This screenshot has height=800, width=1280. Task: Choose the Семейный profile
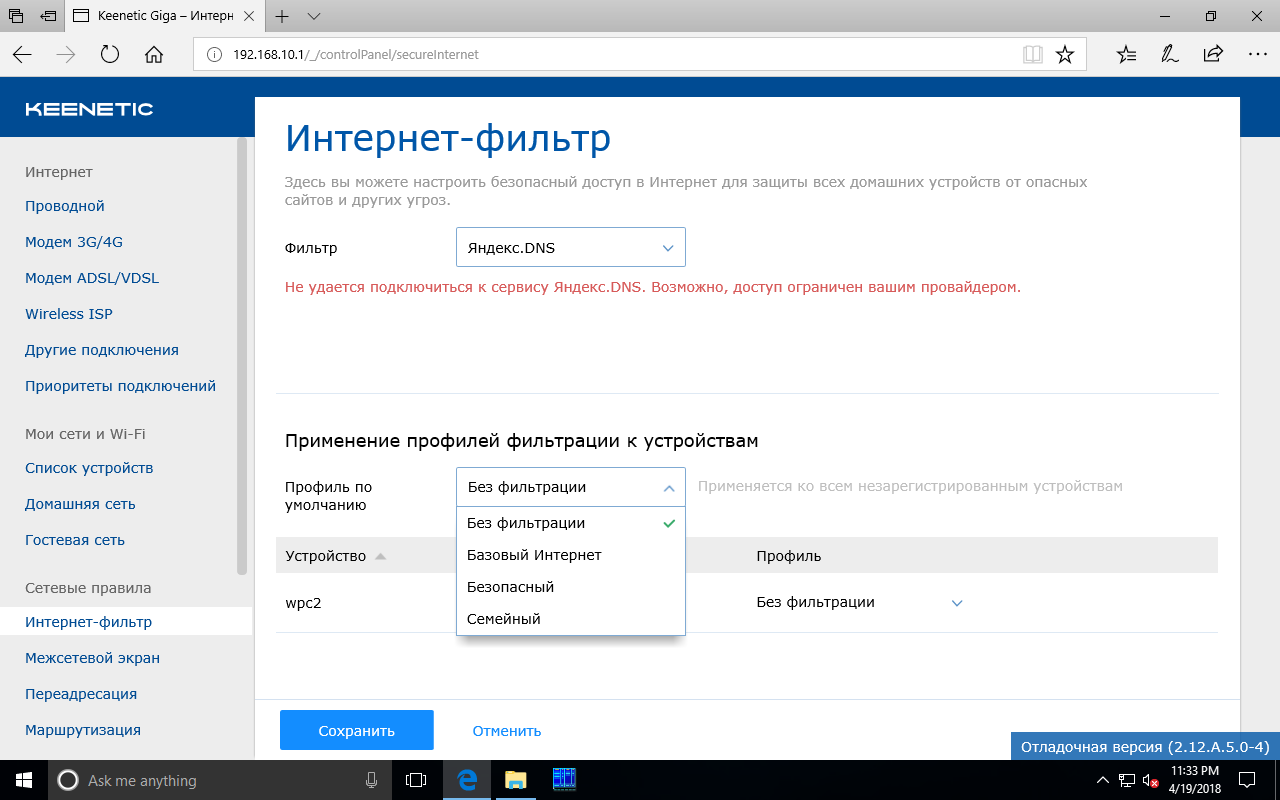coord(571,619)
